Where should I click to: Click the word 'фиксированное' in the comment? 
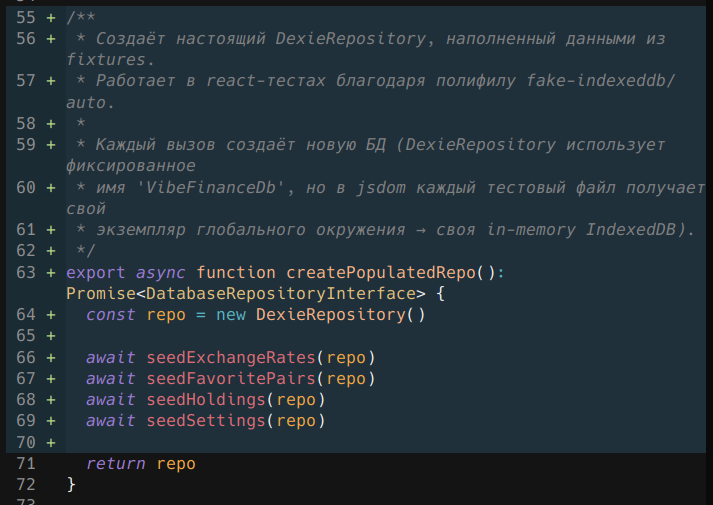[131, 166]
